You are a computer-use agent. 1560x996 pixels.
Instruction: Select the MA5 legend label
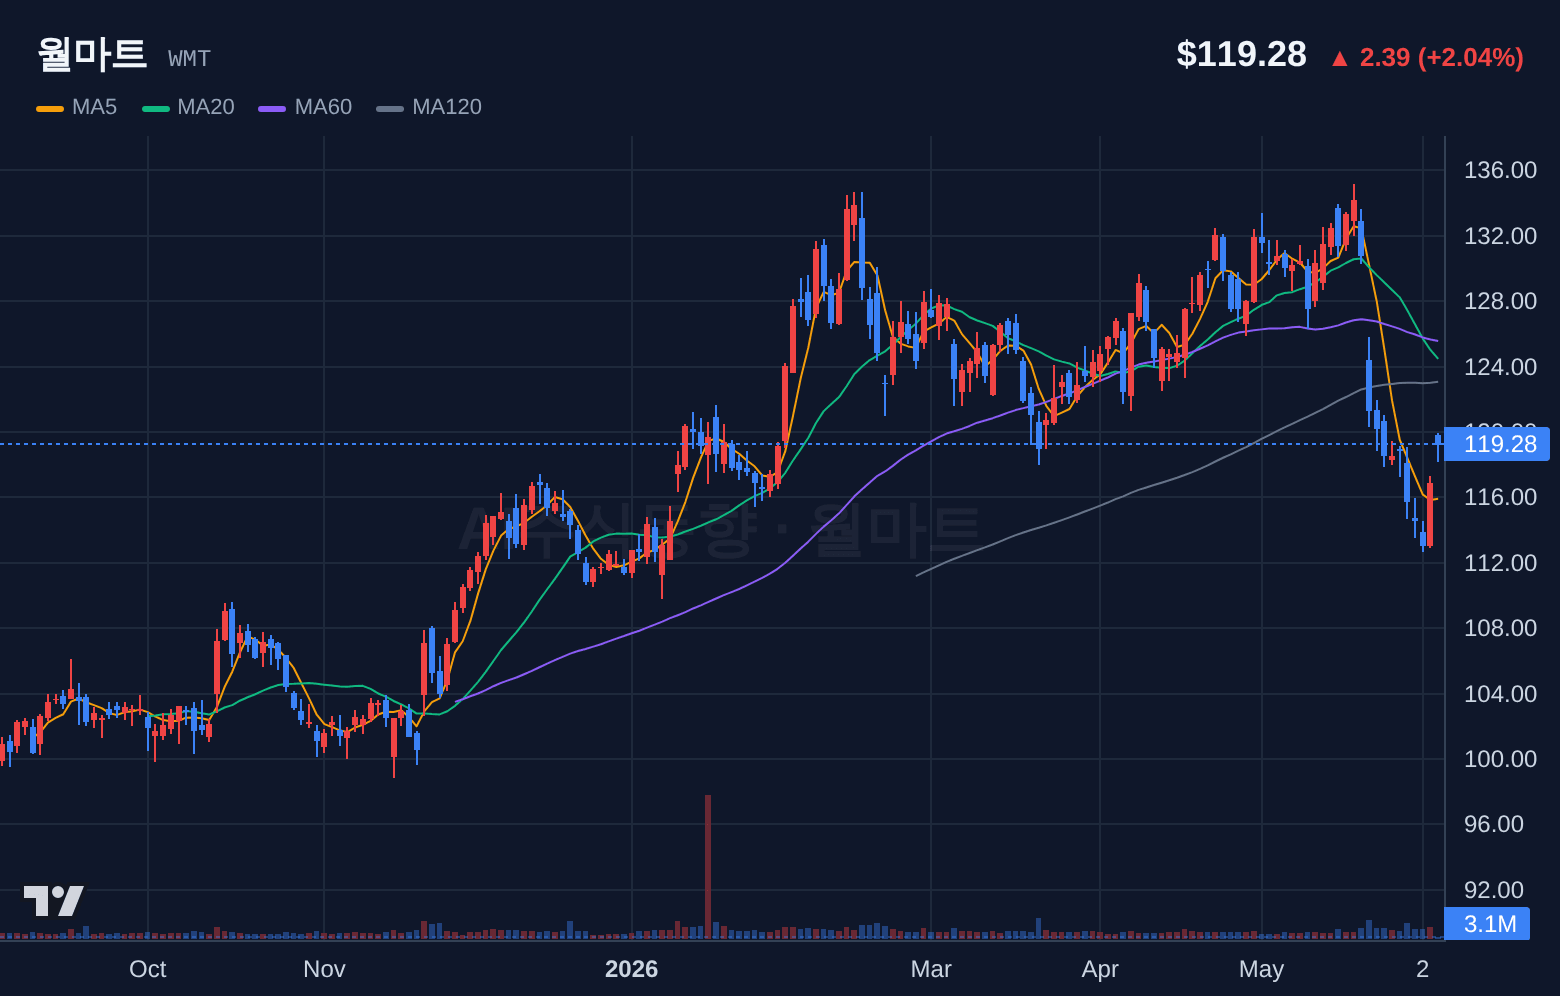coord(94,107)
